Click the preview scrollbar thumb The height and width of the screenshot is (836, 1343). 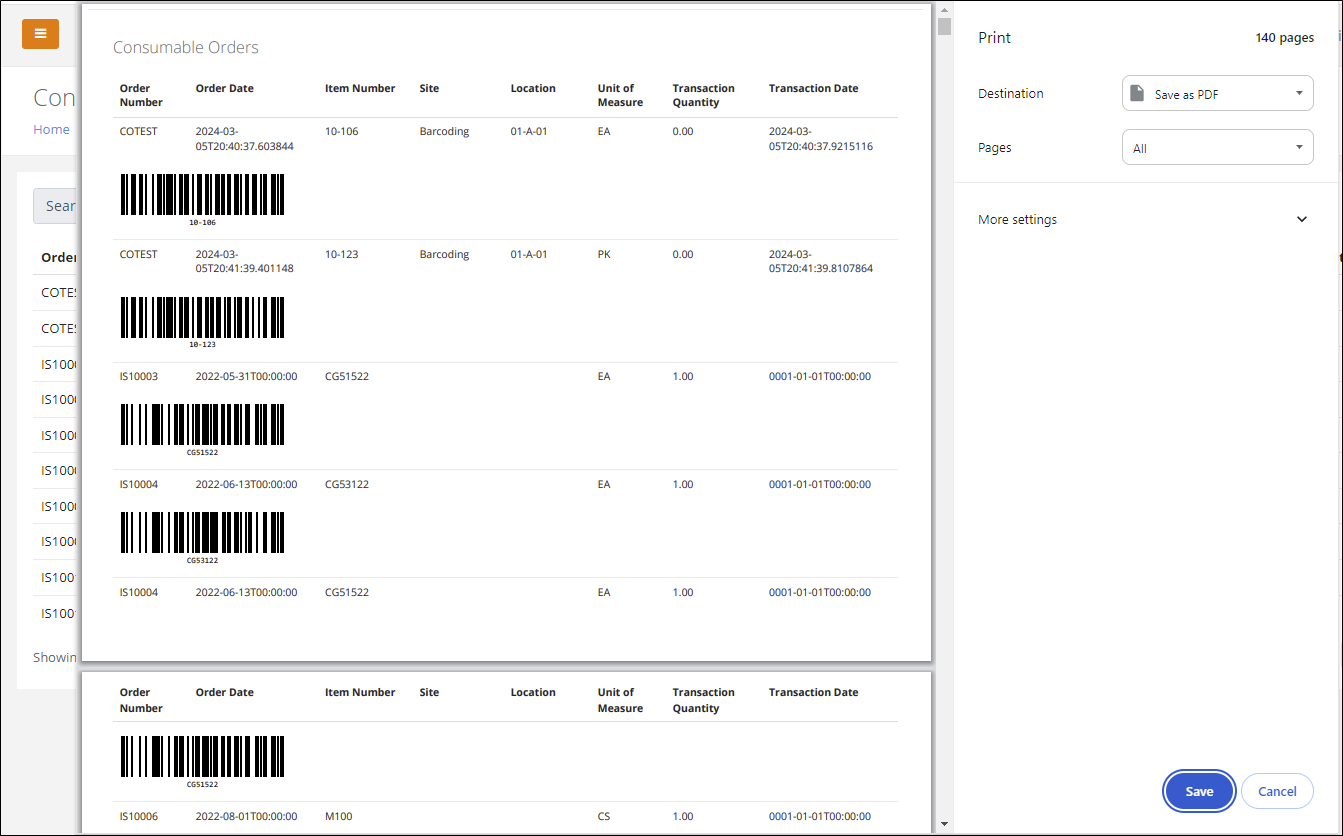[944, 26]
